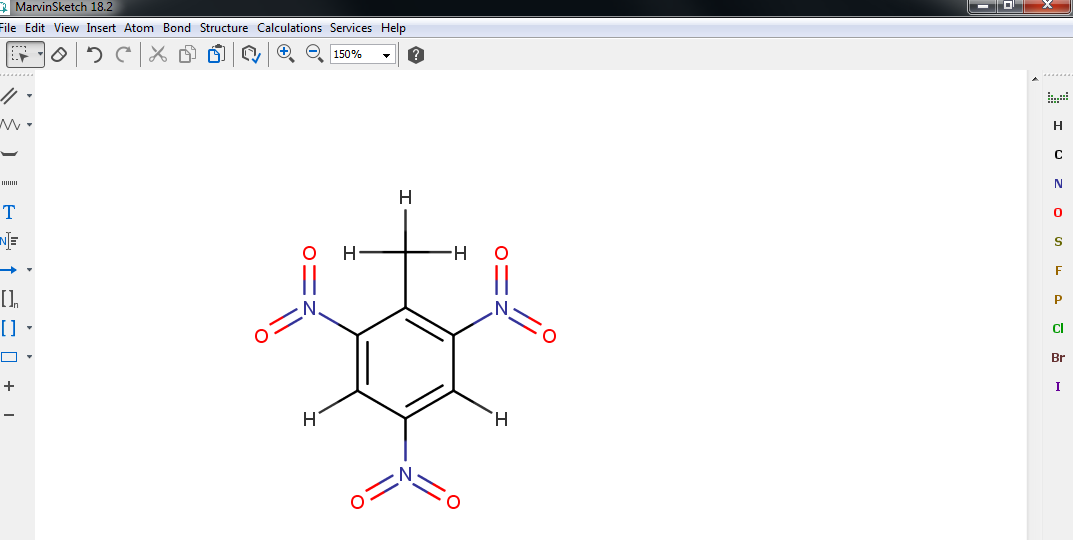The height and width of the screenshot is (540, 1073).
Task: Run the Clean/Check structure tool
Action: tap(251, 55)
